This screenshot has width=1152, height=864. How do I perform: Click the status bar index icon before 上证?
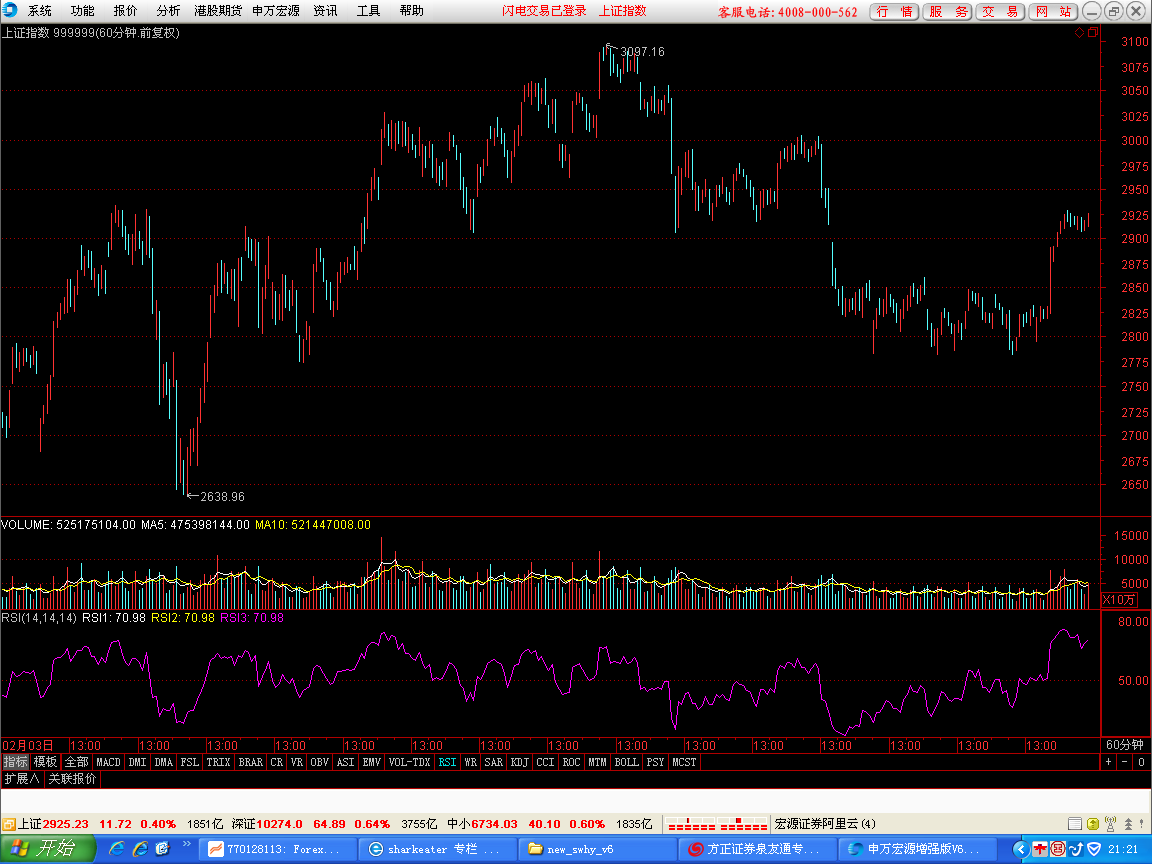tap(9, 824)
